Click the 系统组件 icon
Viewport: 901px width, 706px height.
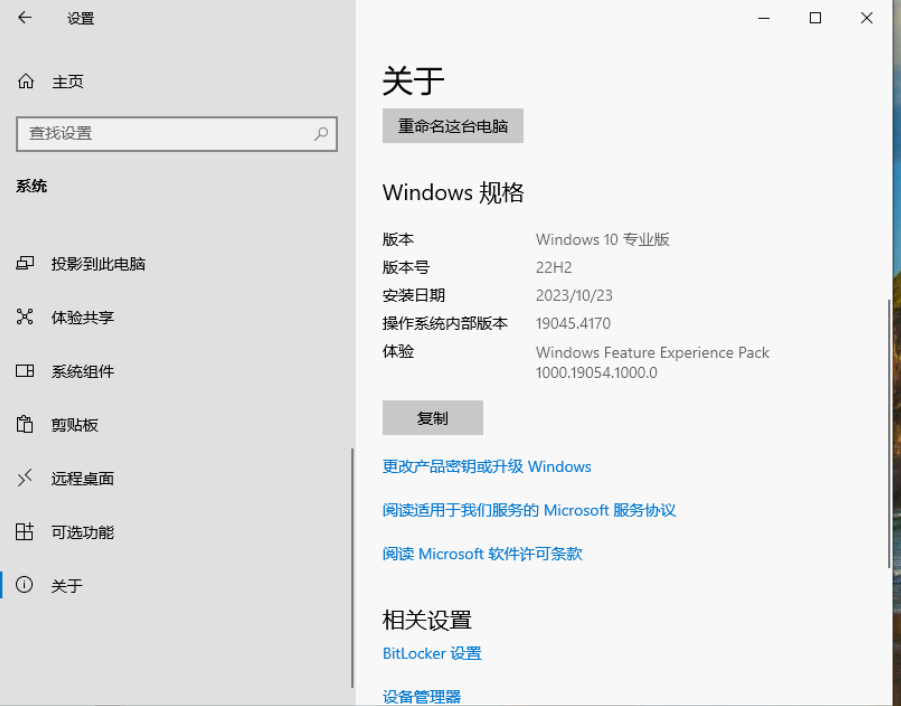tap(25, 371)
